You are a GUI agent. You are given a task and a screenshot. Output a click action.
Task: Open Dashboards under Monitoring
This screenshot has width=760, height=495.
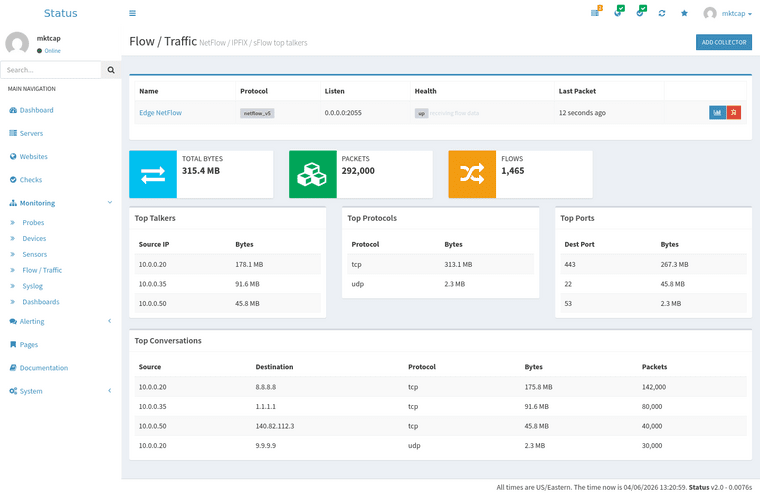pos(41,302)
